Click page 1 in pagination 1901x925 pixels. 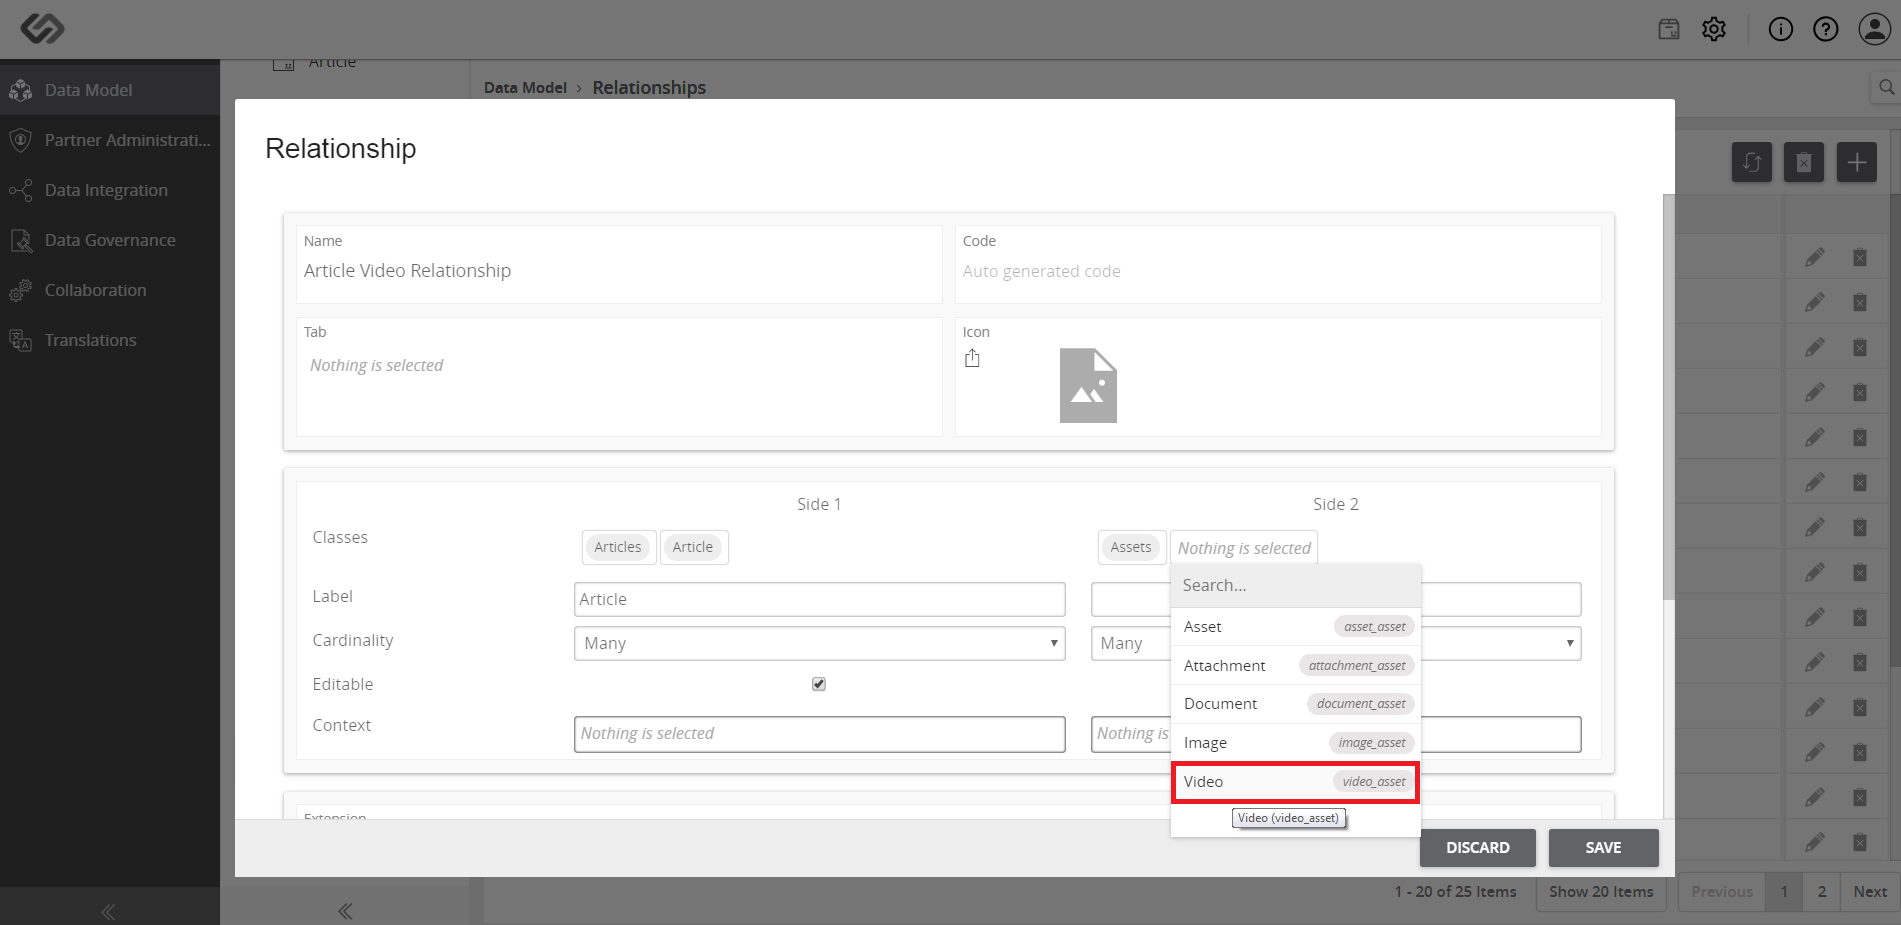(1784, 892)
